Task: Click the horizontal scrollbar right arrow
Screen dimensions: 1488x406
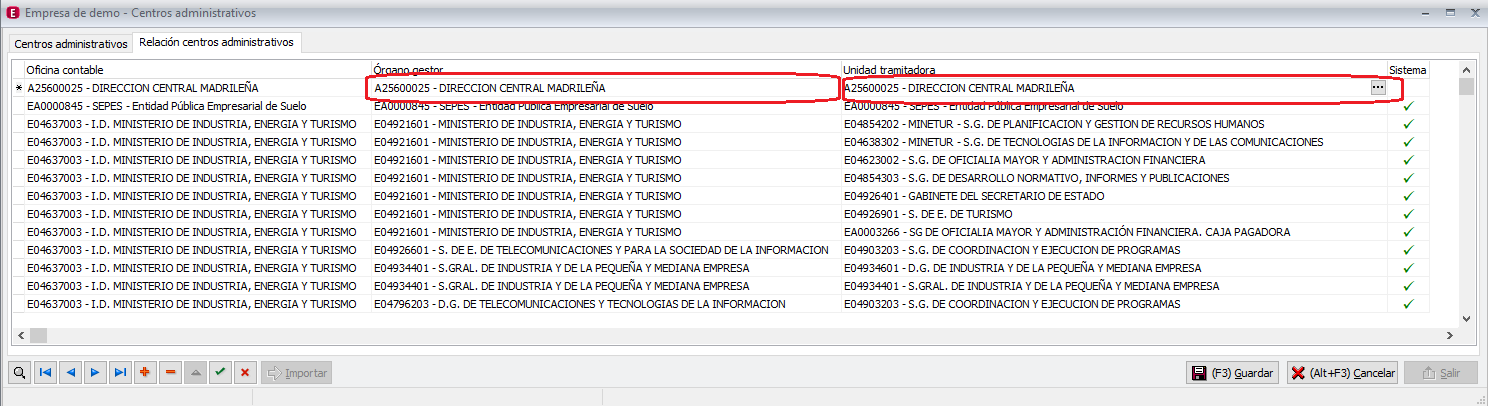Action: [x=1450, y=335]
